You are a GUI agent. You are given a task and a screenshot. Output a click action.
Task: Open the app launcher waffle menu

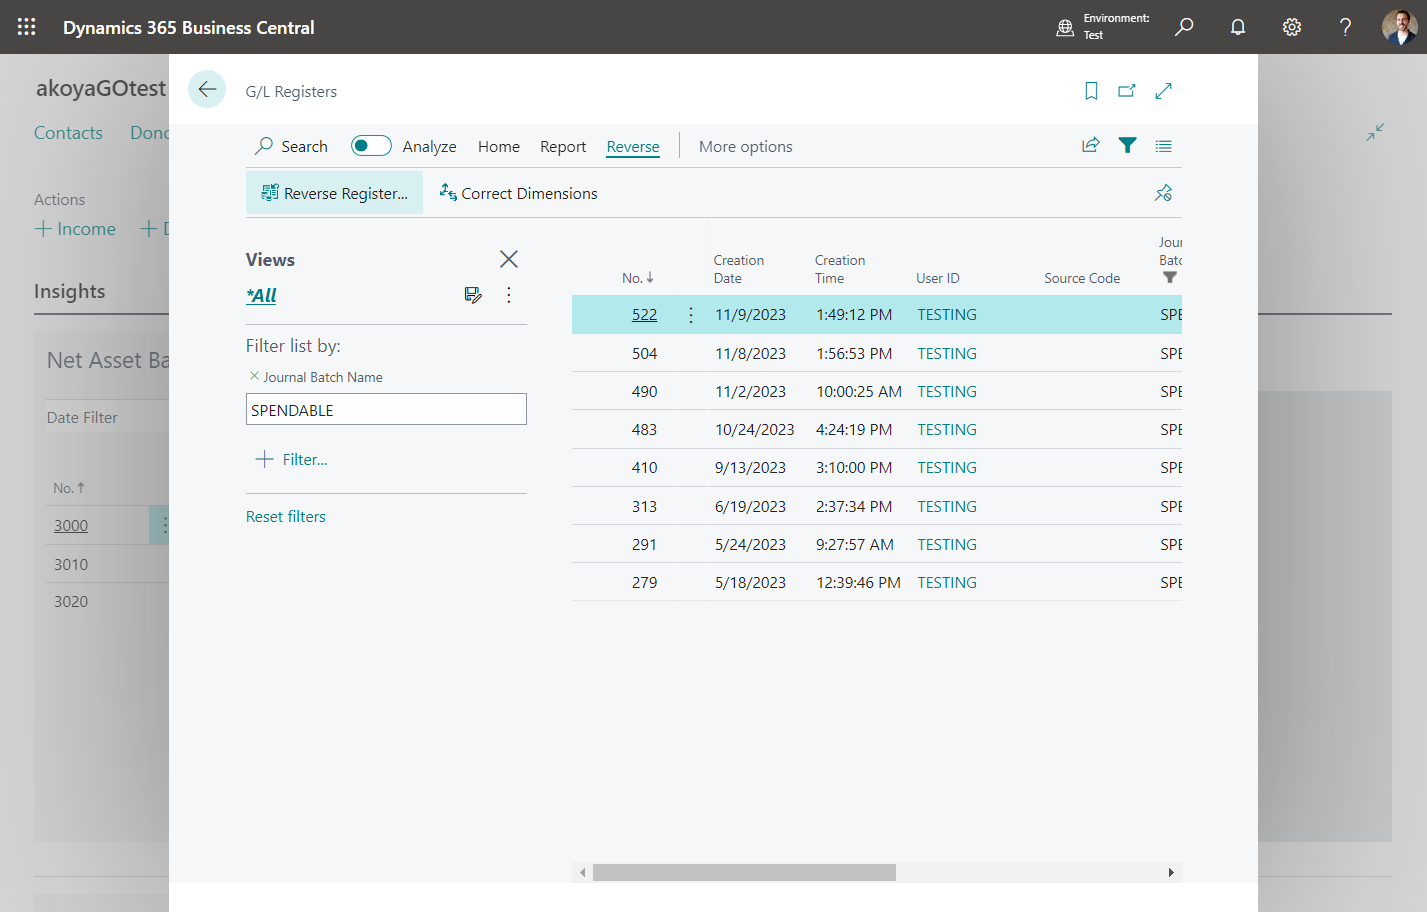27,27
